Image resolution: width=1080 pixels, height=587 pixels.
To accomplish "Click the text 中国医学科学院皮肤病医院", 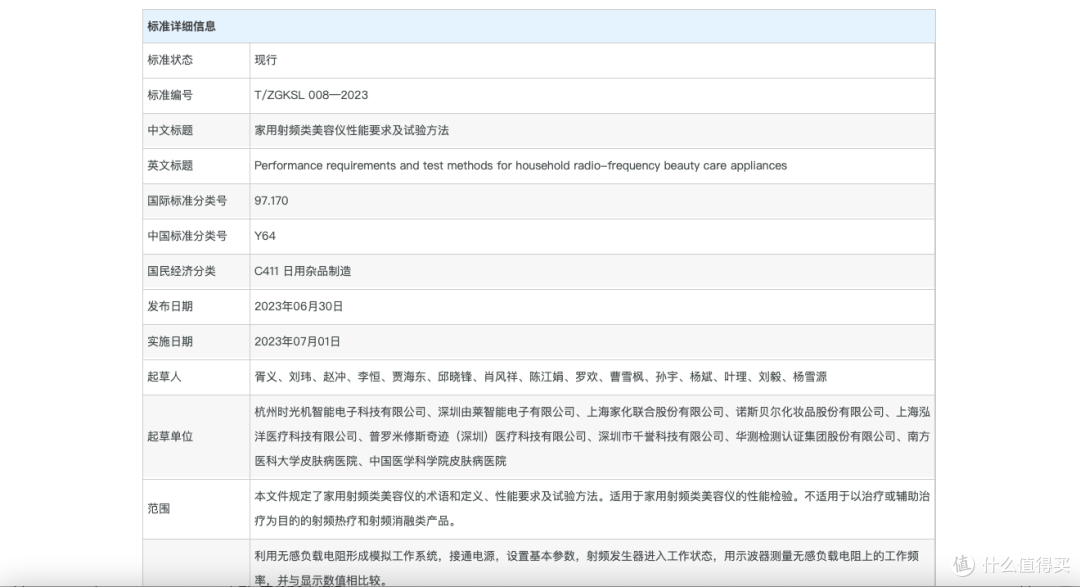I will tap(438, 461).
